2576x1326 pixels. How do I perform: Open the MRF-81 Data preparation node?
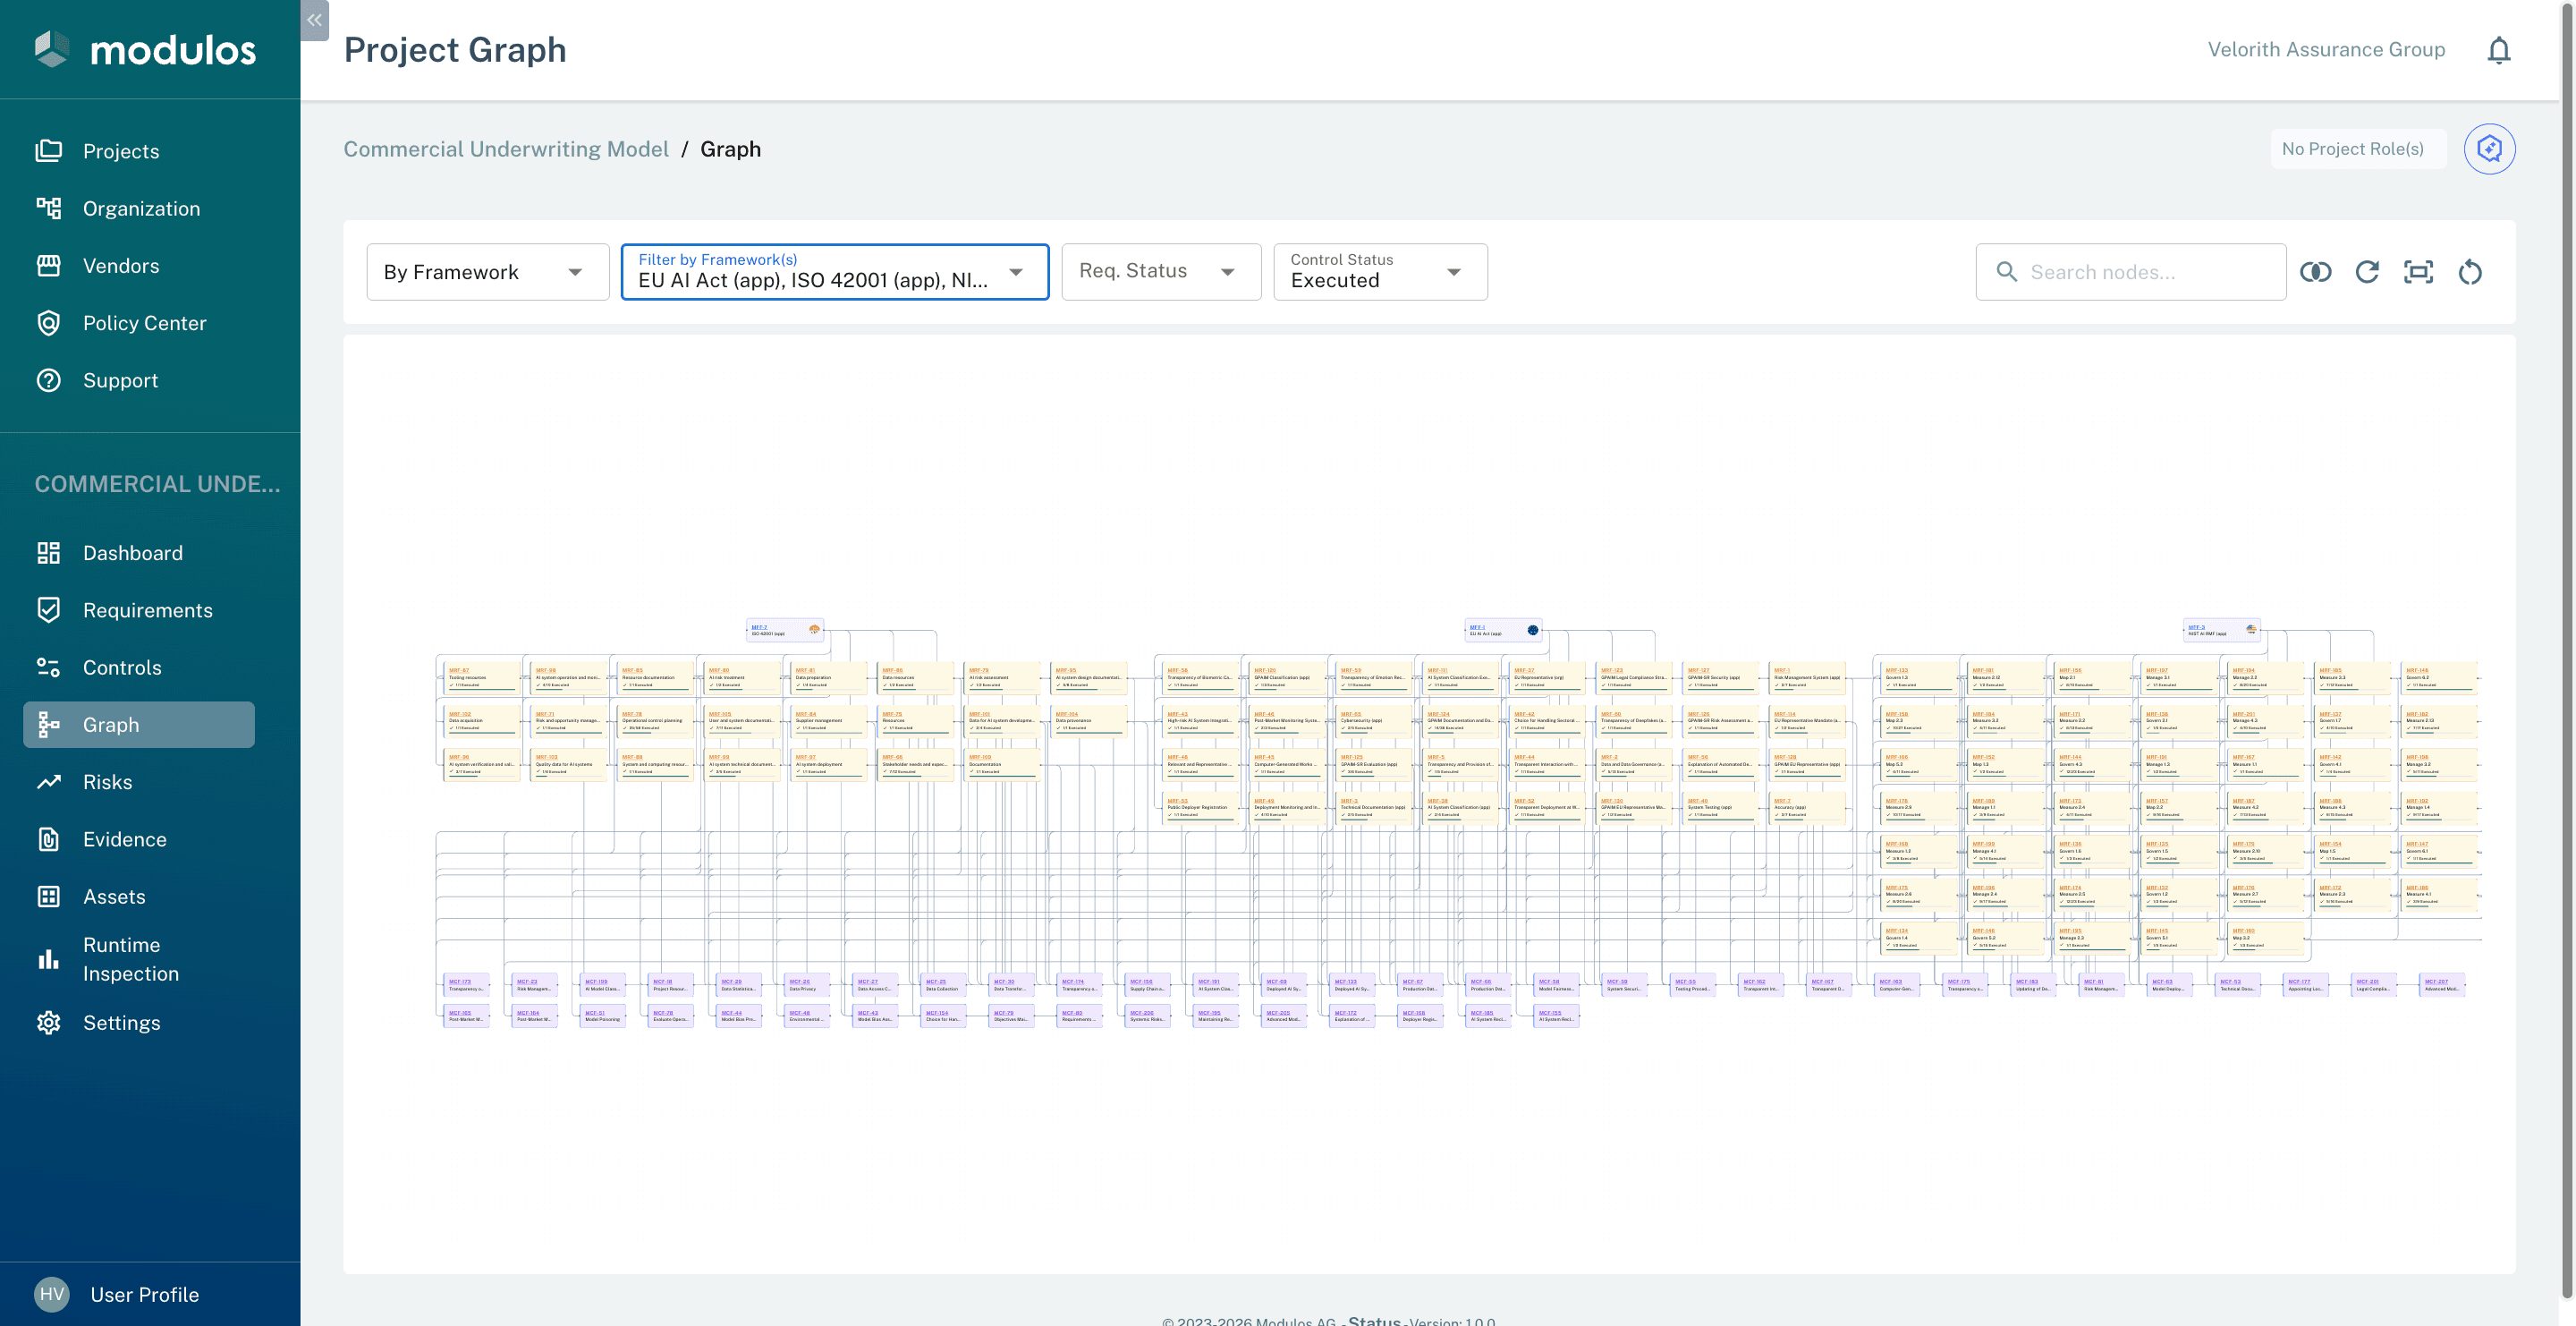click(x=829, y=677)
